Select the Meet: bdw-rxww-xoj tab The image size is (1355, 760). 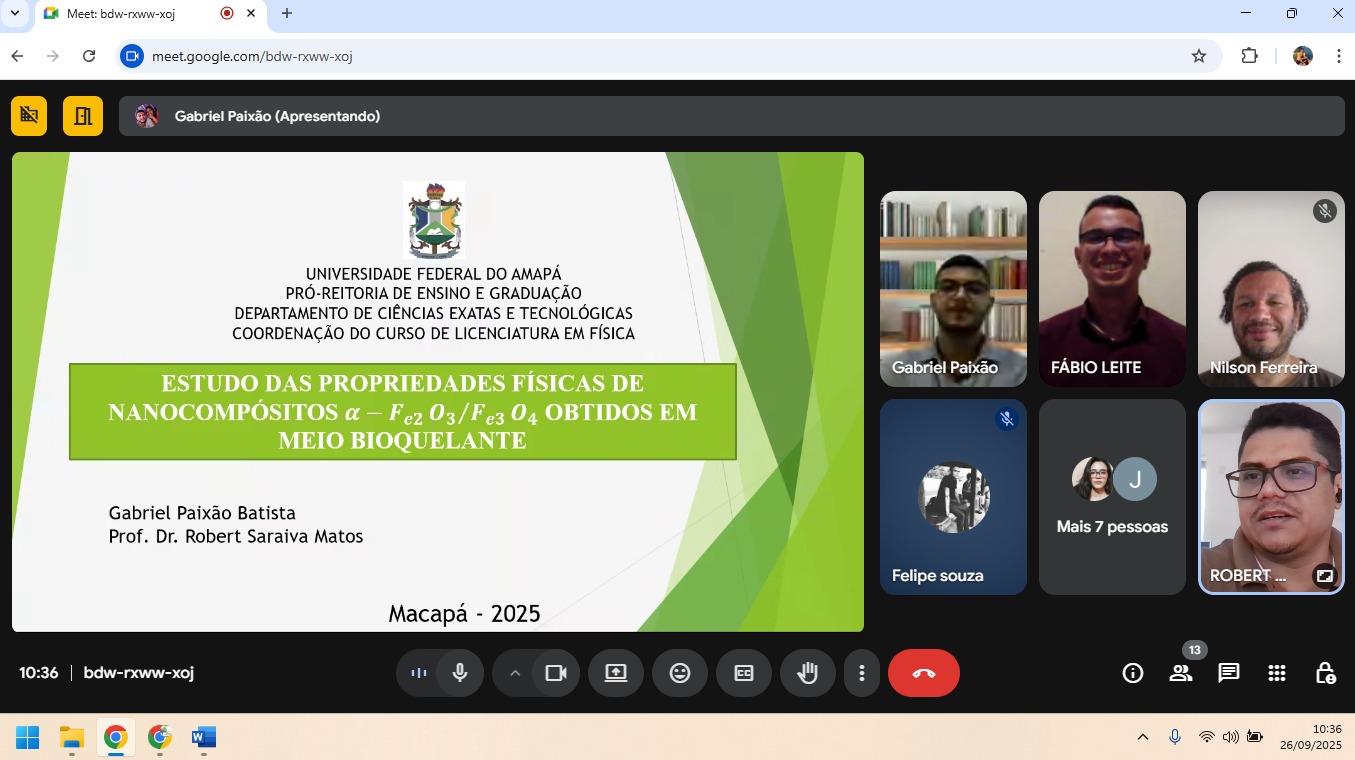click(130, 13)
